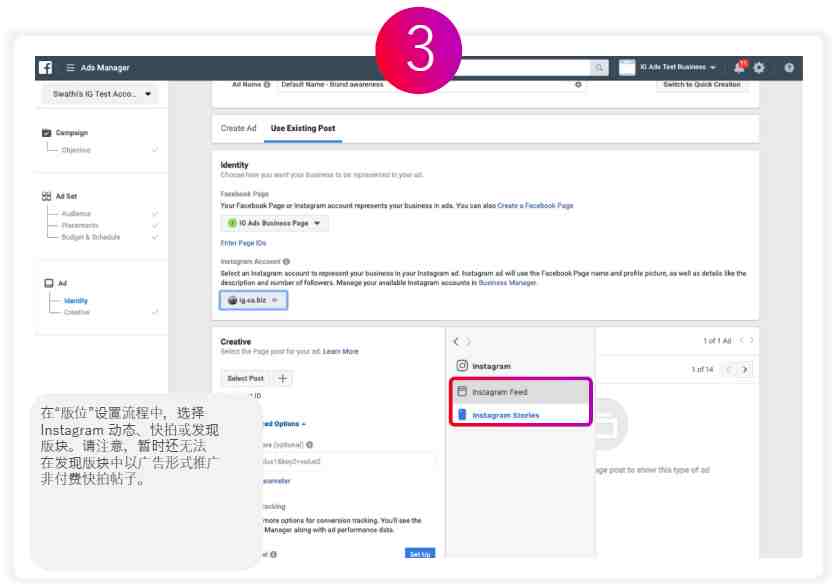The height and width of the screenshot is (588, 837).
Task: Select Instagram Feed placement
Action: pyautogui.click(x=520, y=392)
